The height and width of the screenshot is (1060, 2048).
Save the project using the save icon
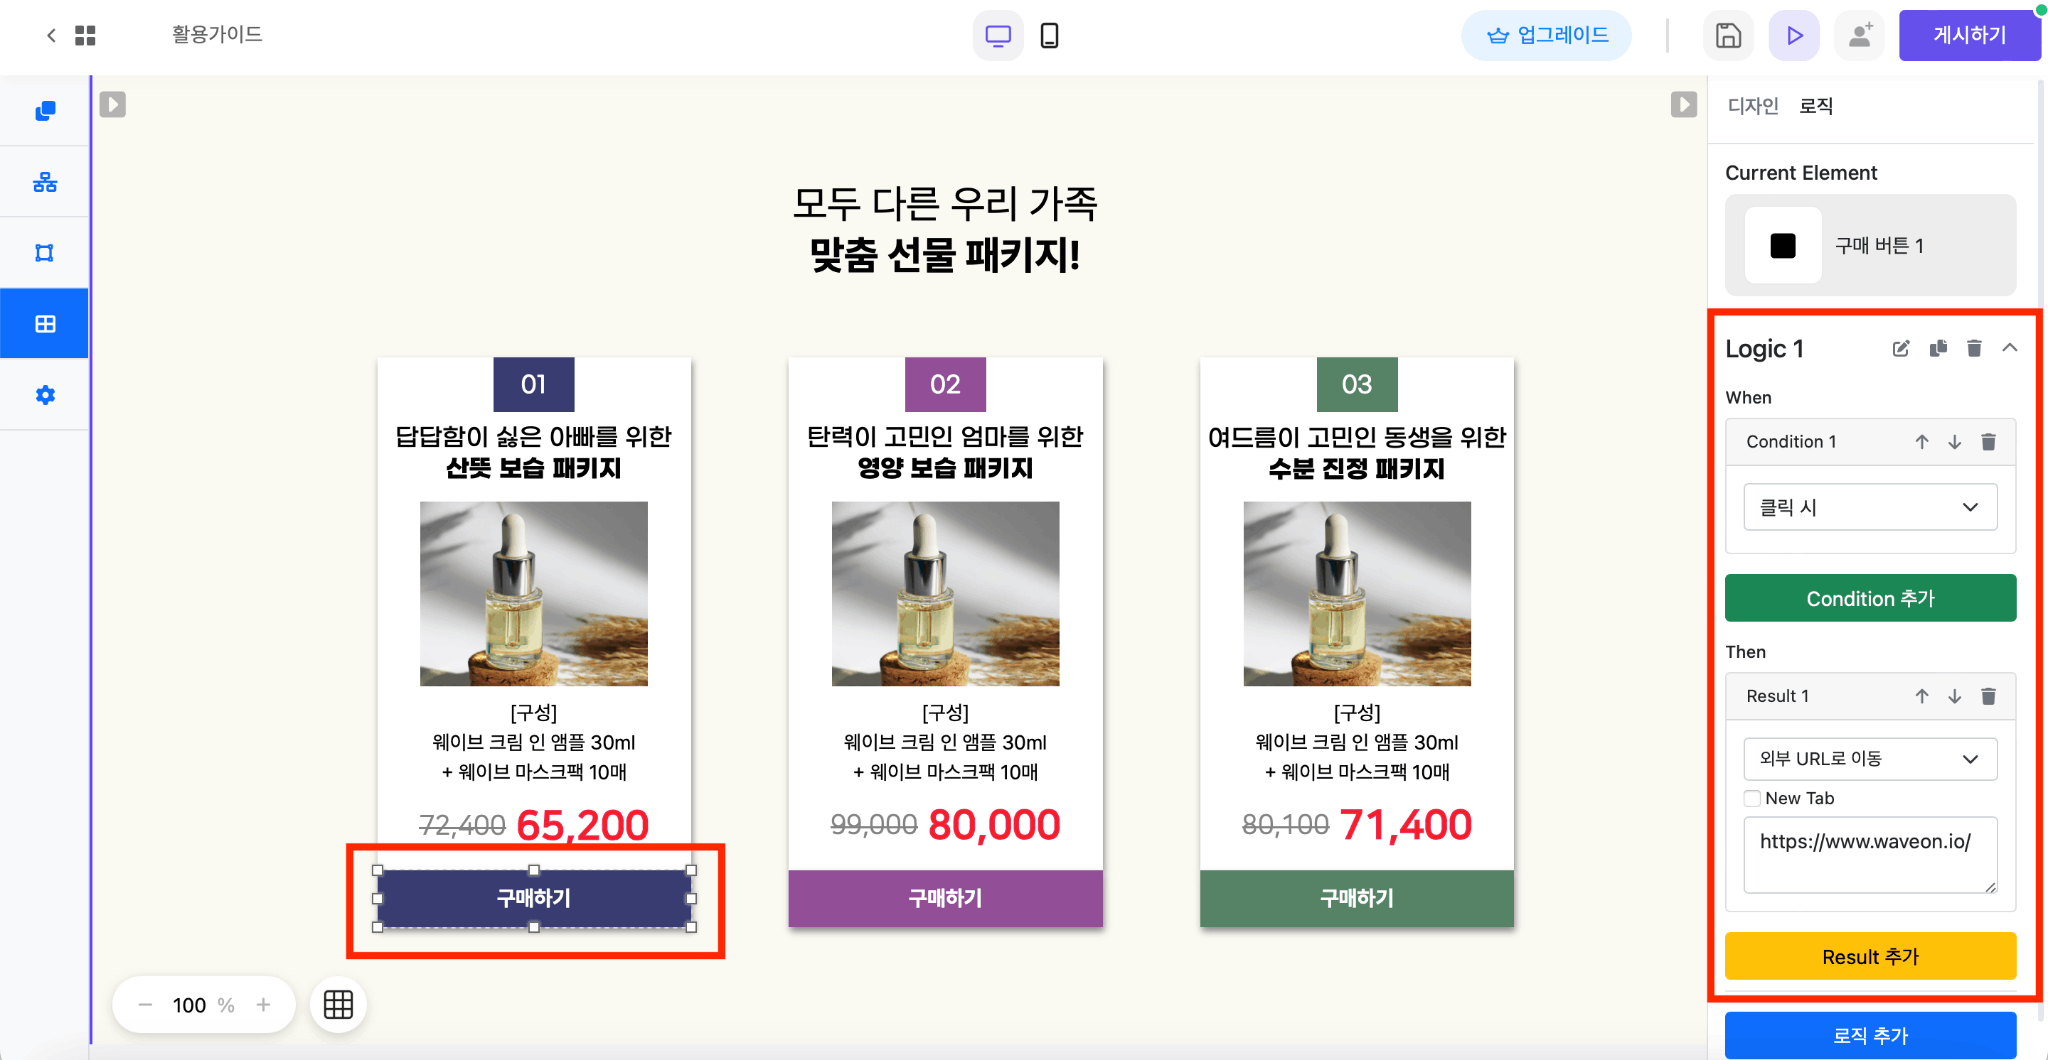(x=1728, y=35)
